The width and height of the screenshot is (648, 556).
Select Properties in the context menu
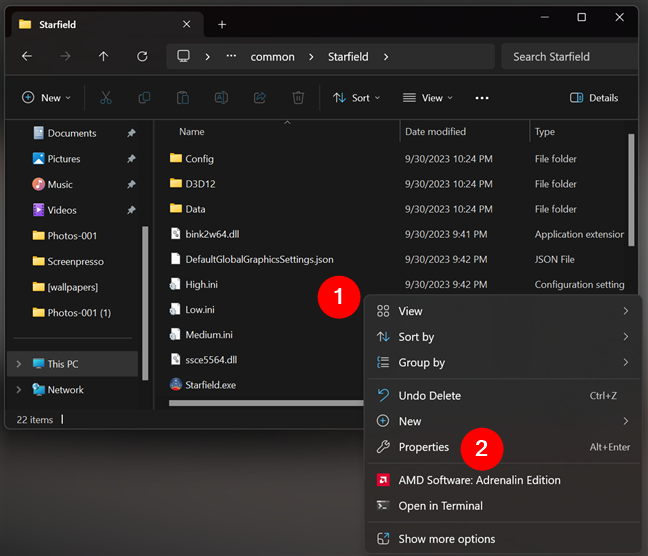423,447
